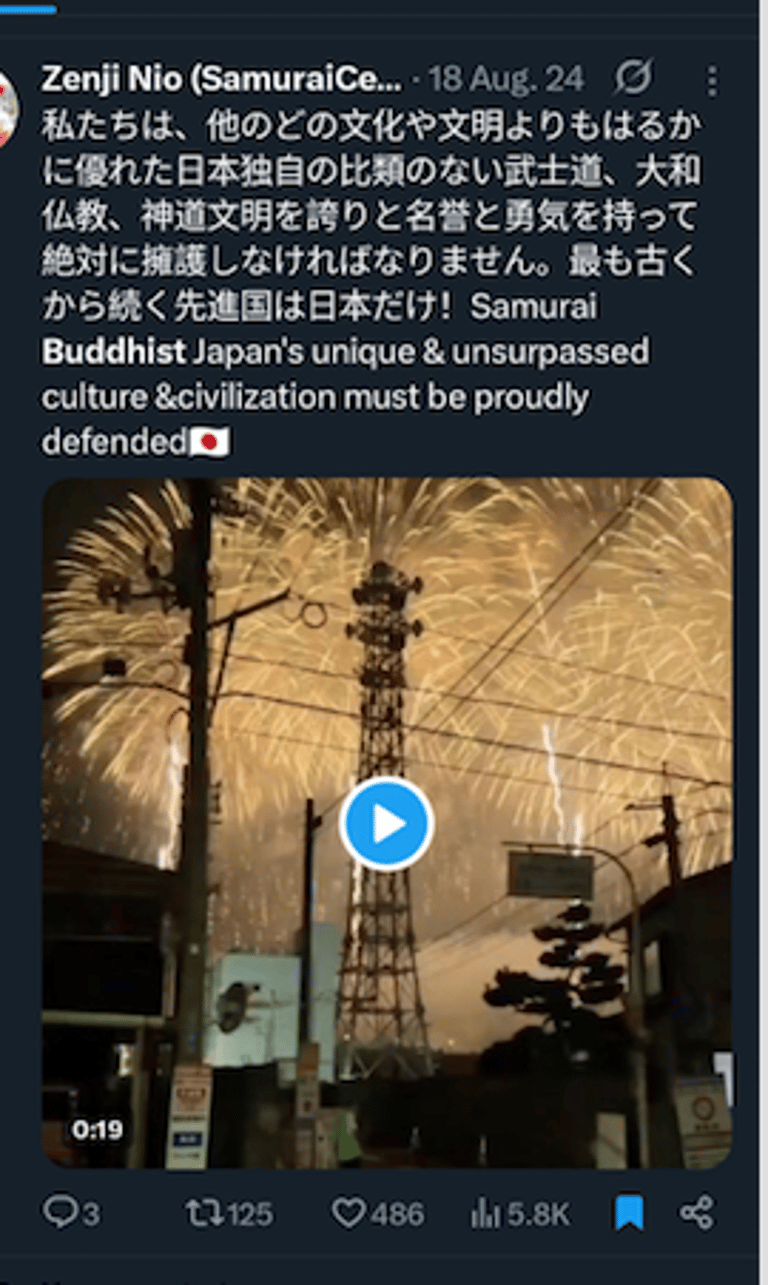This screenshot has height=1285, width=768.
Task: Click the like count 486
Action: [x=397, y=1215]
